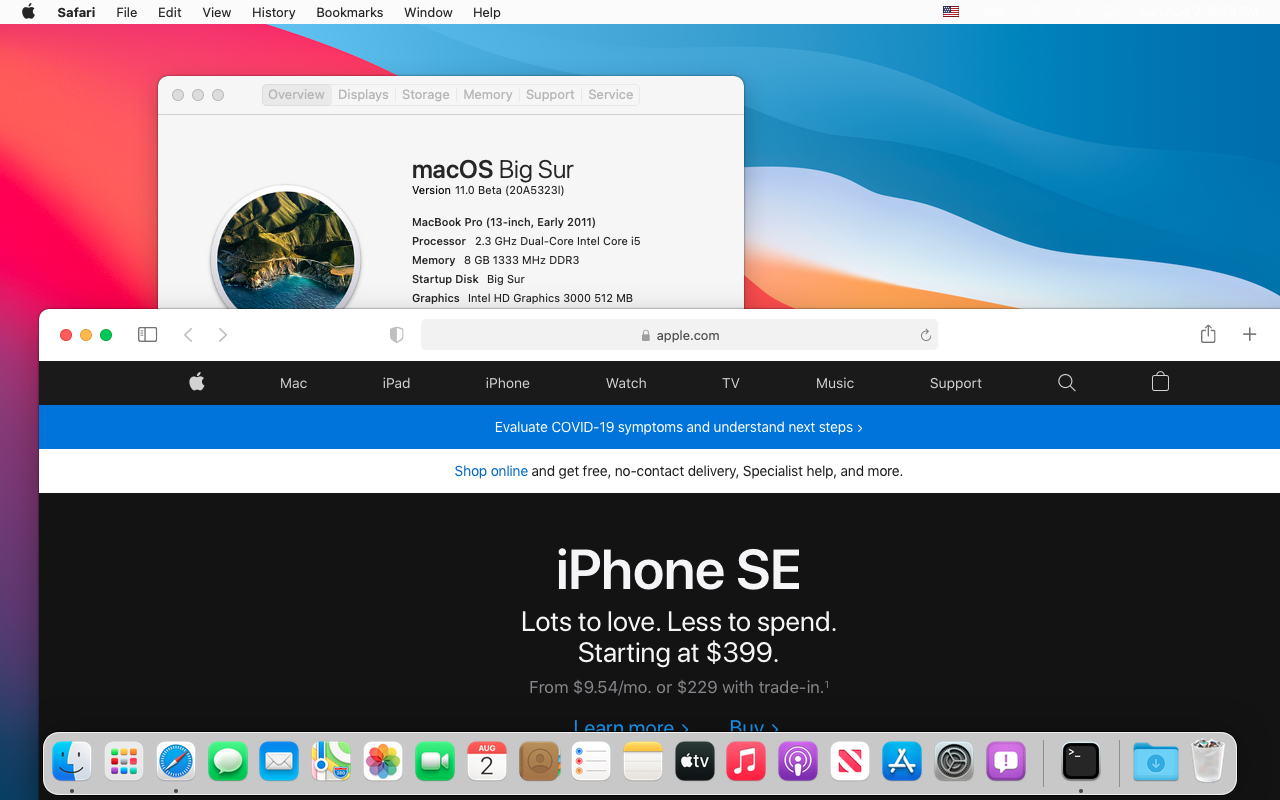
Task: Open Support tab in About This Mac
Action: pos(550,95)
